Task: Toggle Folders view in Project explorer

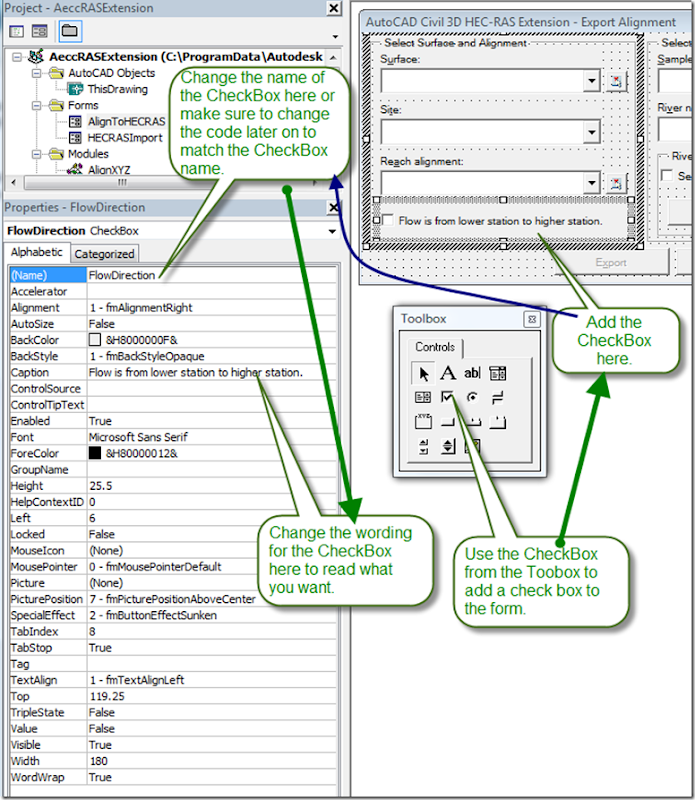Action: pos(69,31)
